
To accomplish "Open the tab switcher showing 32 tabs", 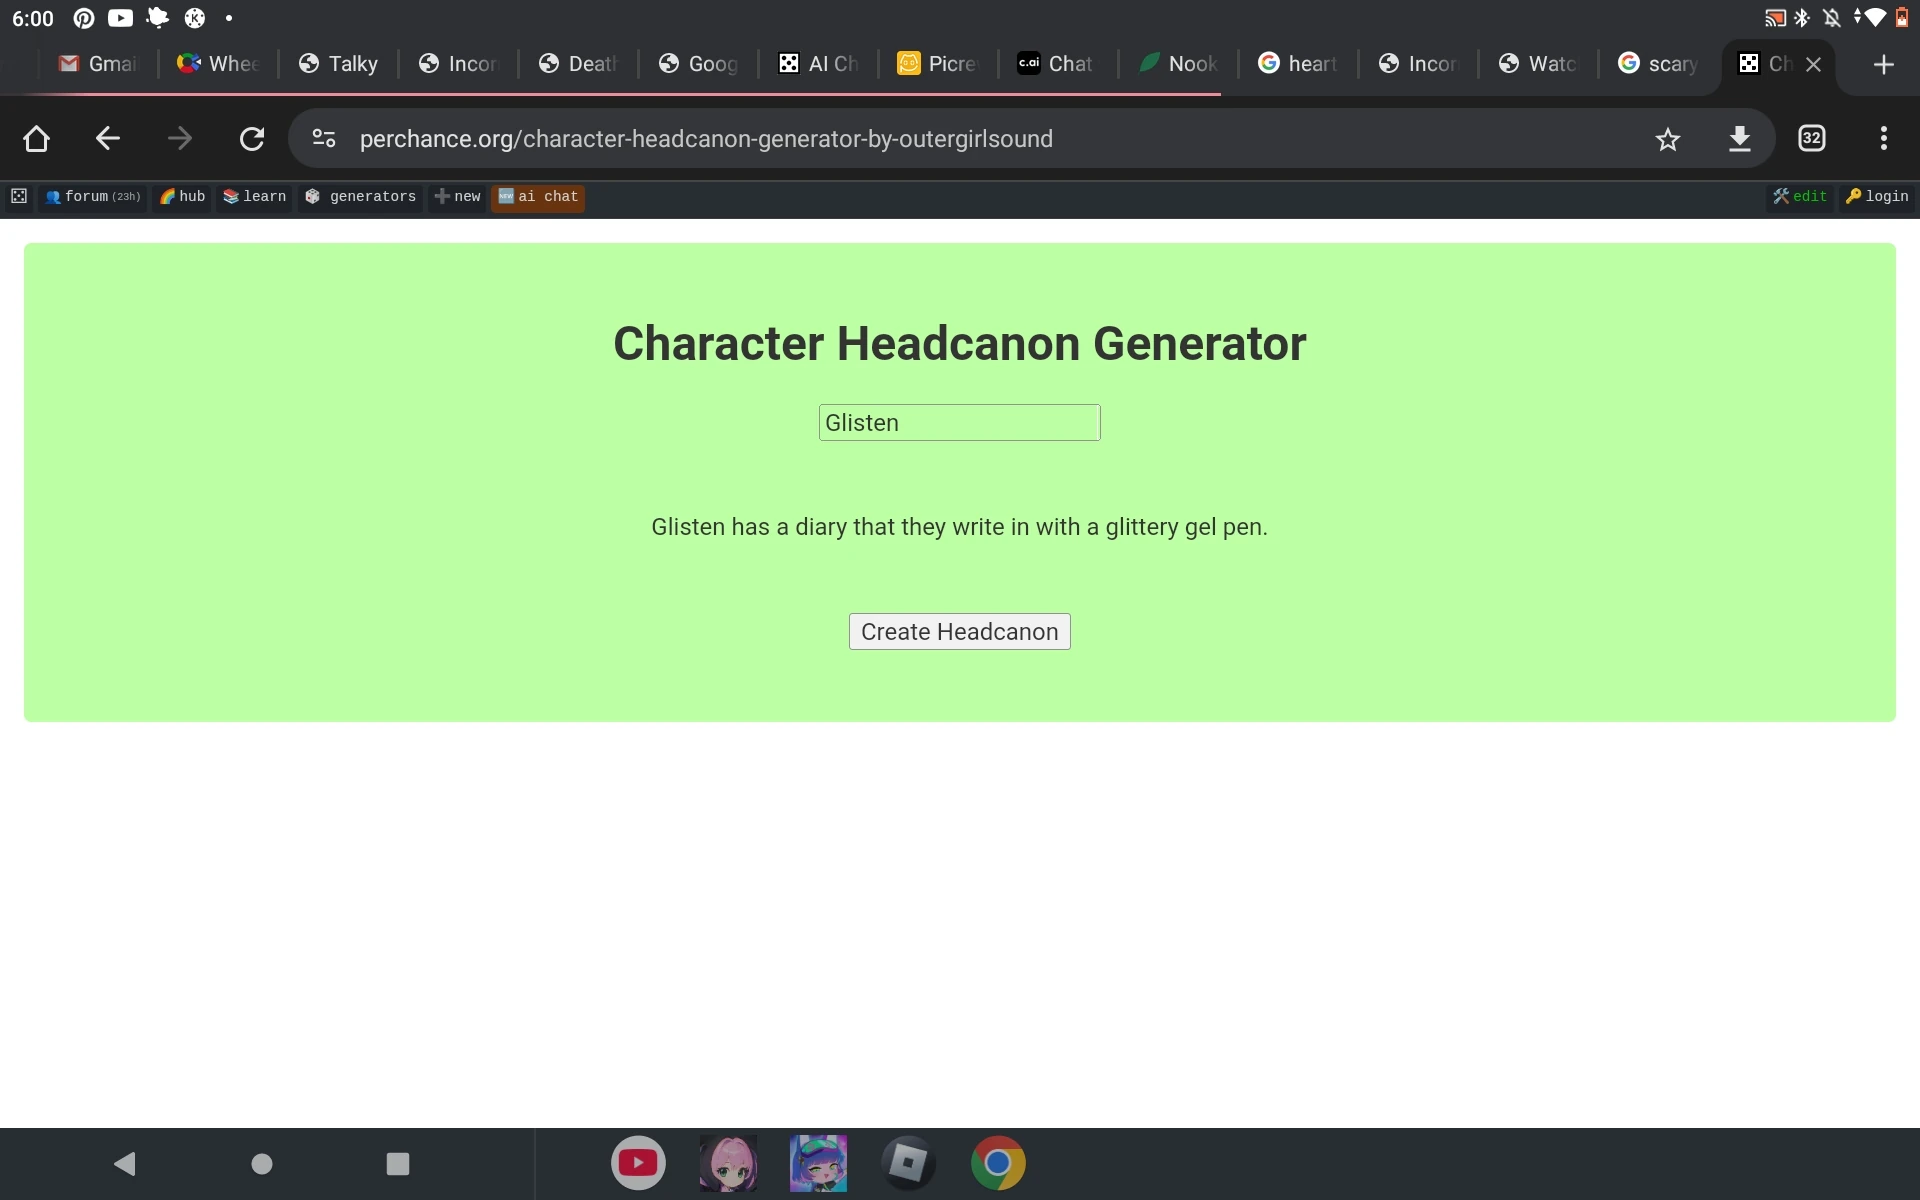I will tap(1811, 139).
